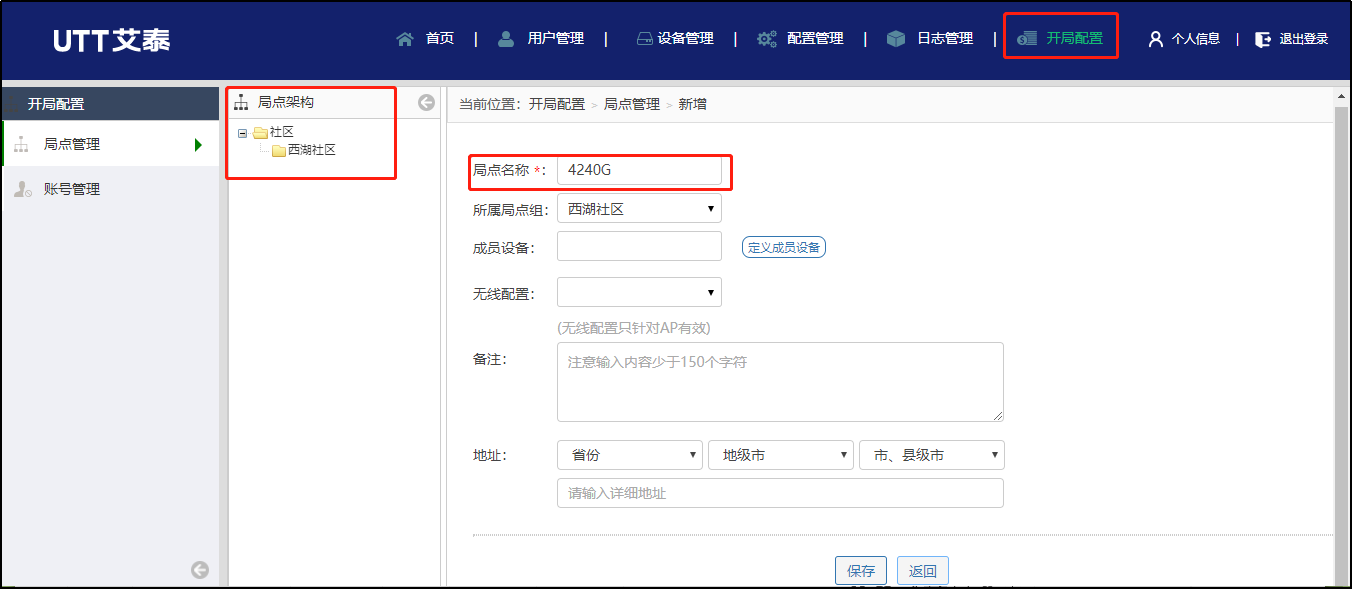
Task: Click the home icon beside 首页
Action: tap(405, 39)
